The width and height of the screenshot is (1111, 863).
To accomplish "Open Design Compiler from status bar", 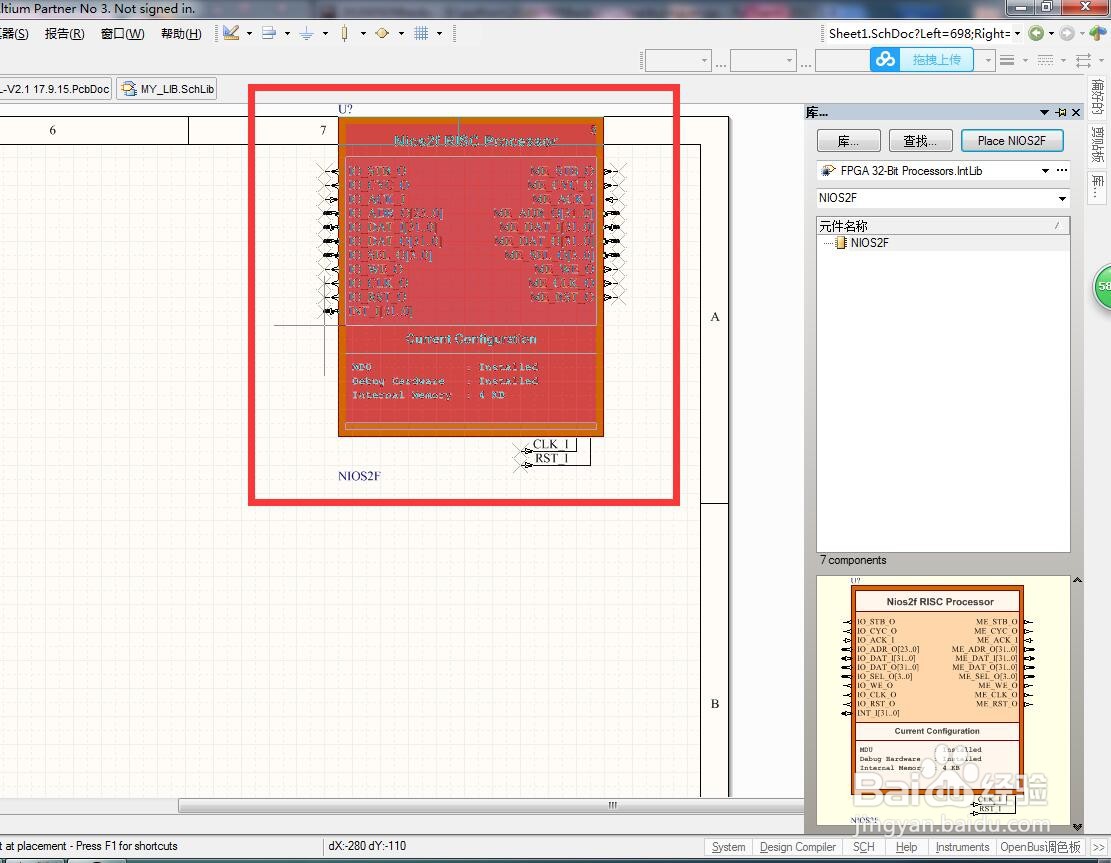I will (x=798, y=847).
